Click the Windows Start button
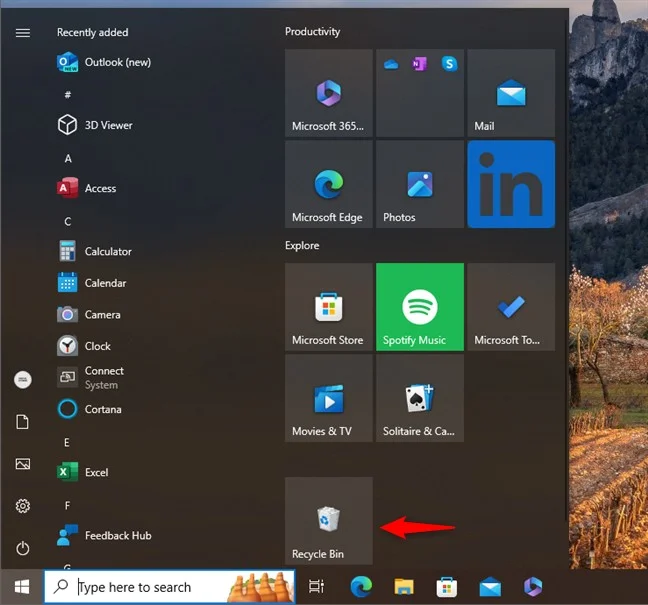Image resolution: width=648 pixels, height=605 pixels. tap(22, 587)
